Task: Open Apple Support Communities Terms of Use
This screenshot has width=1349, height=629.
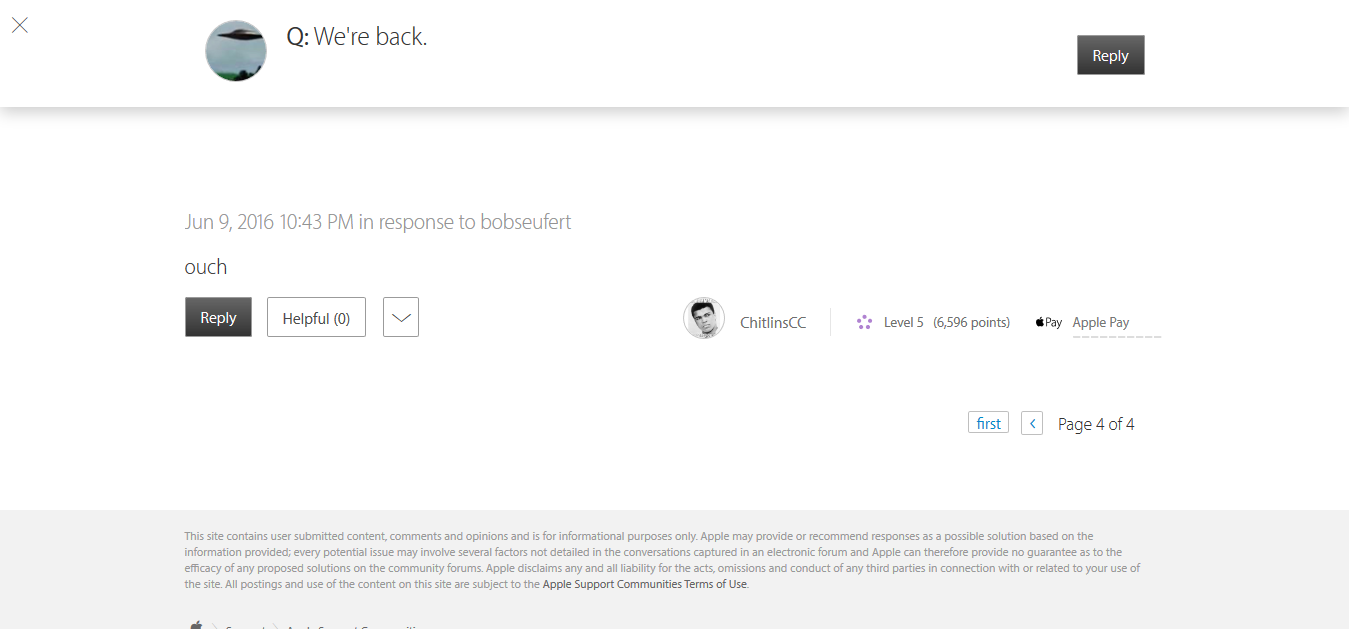Action: click(x=645, y=584)
